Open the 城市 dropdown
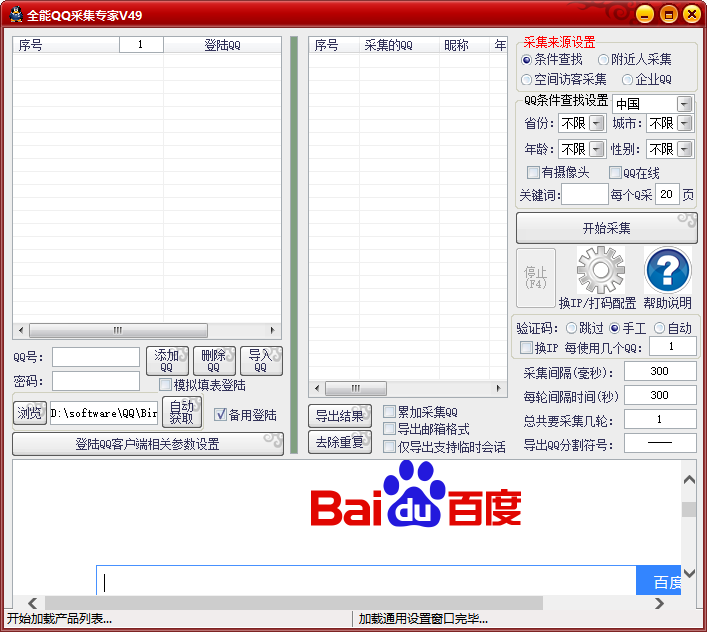 pos(684,123)
